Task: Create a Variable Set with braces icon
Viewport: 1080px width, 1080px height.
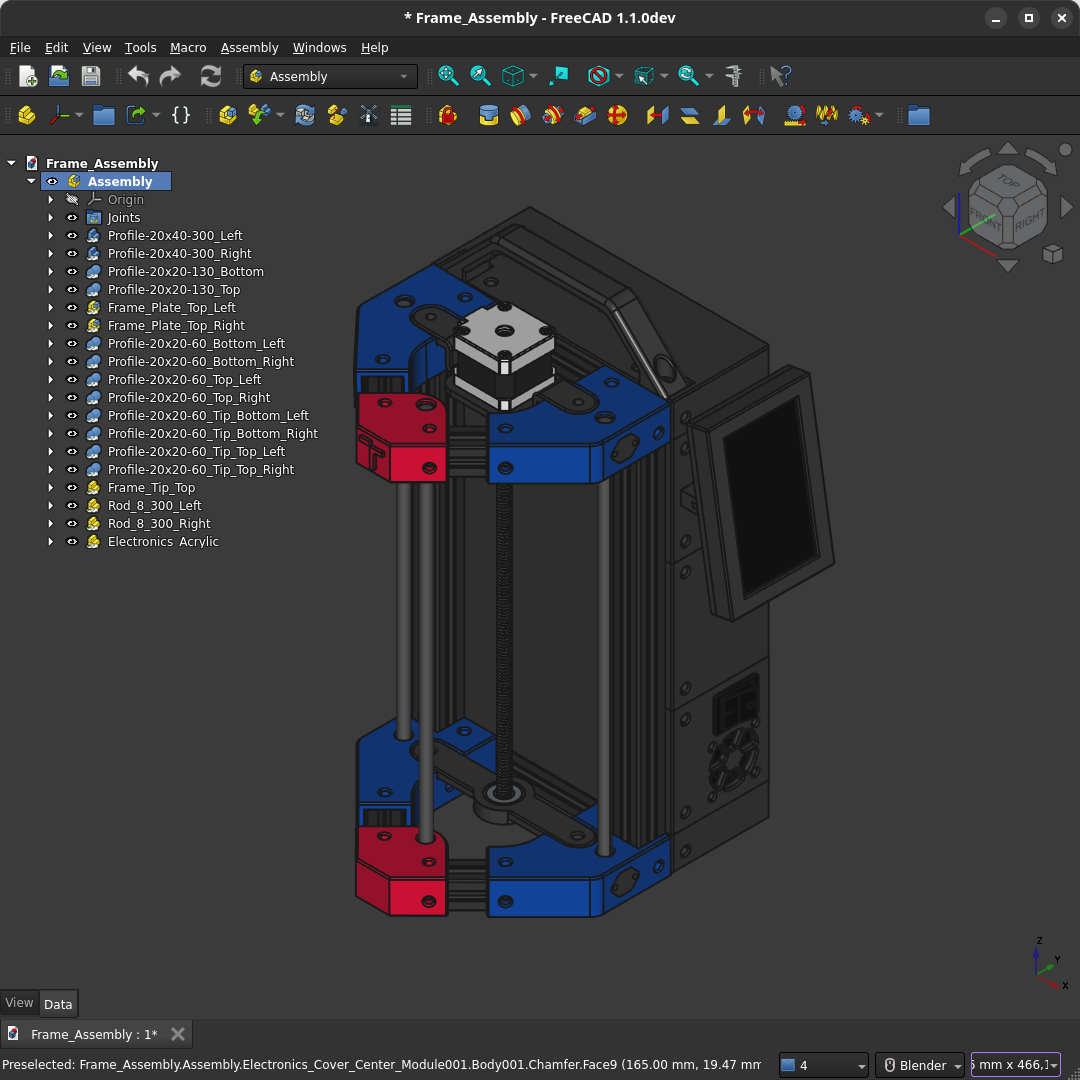Action: click(x=180, y=115)
